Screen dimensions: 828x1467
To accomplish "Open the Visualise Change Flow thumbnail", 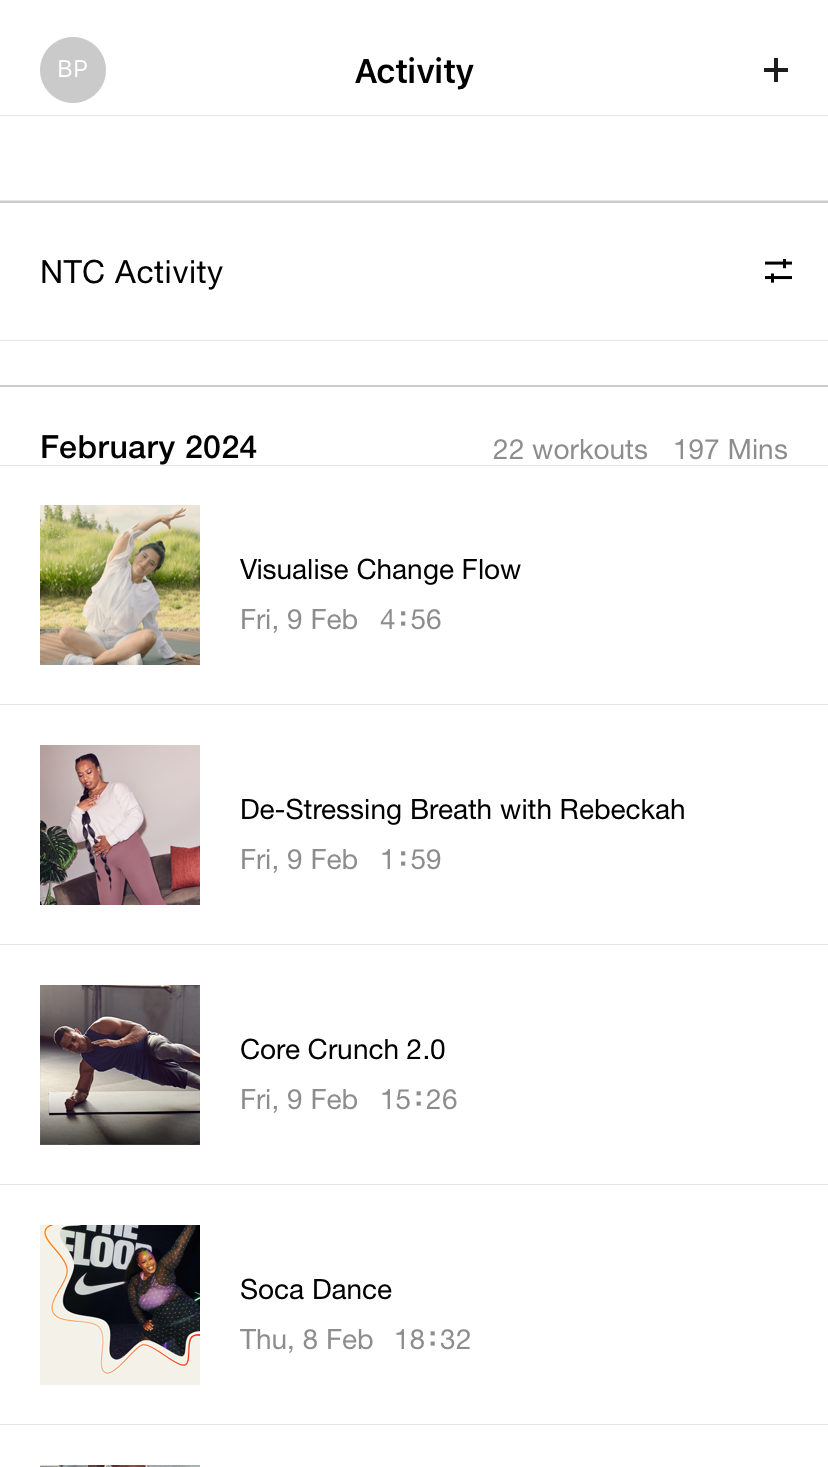I will pos(120,585).
